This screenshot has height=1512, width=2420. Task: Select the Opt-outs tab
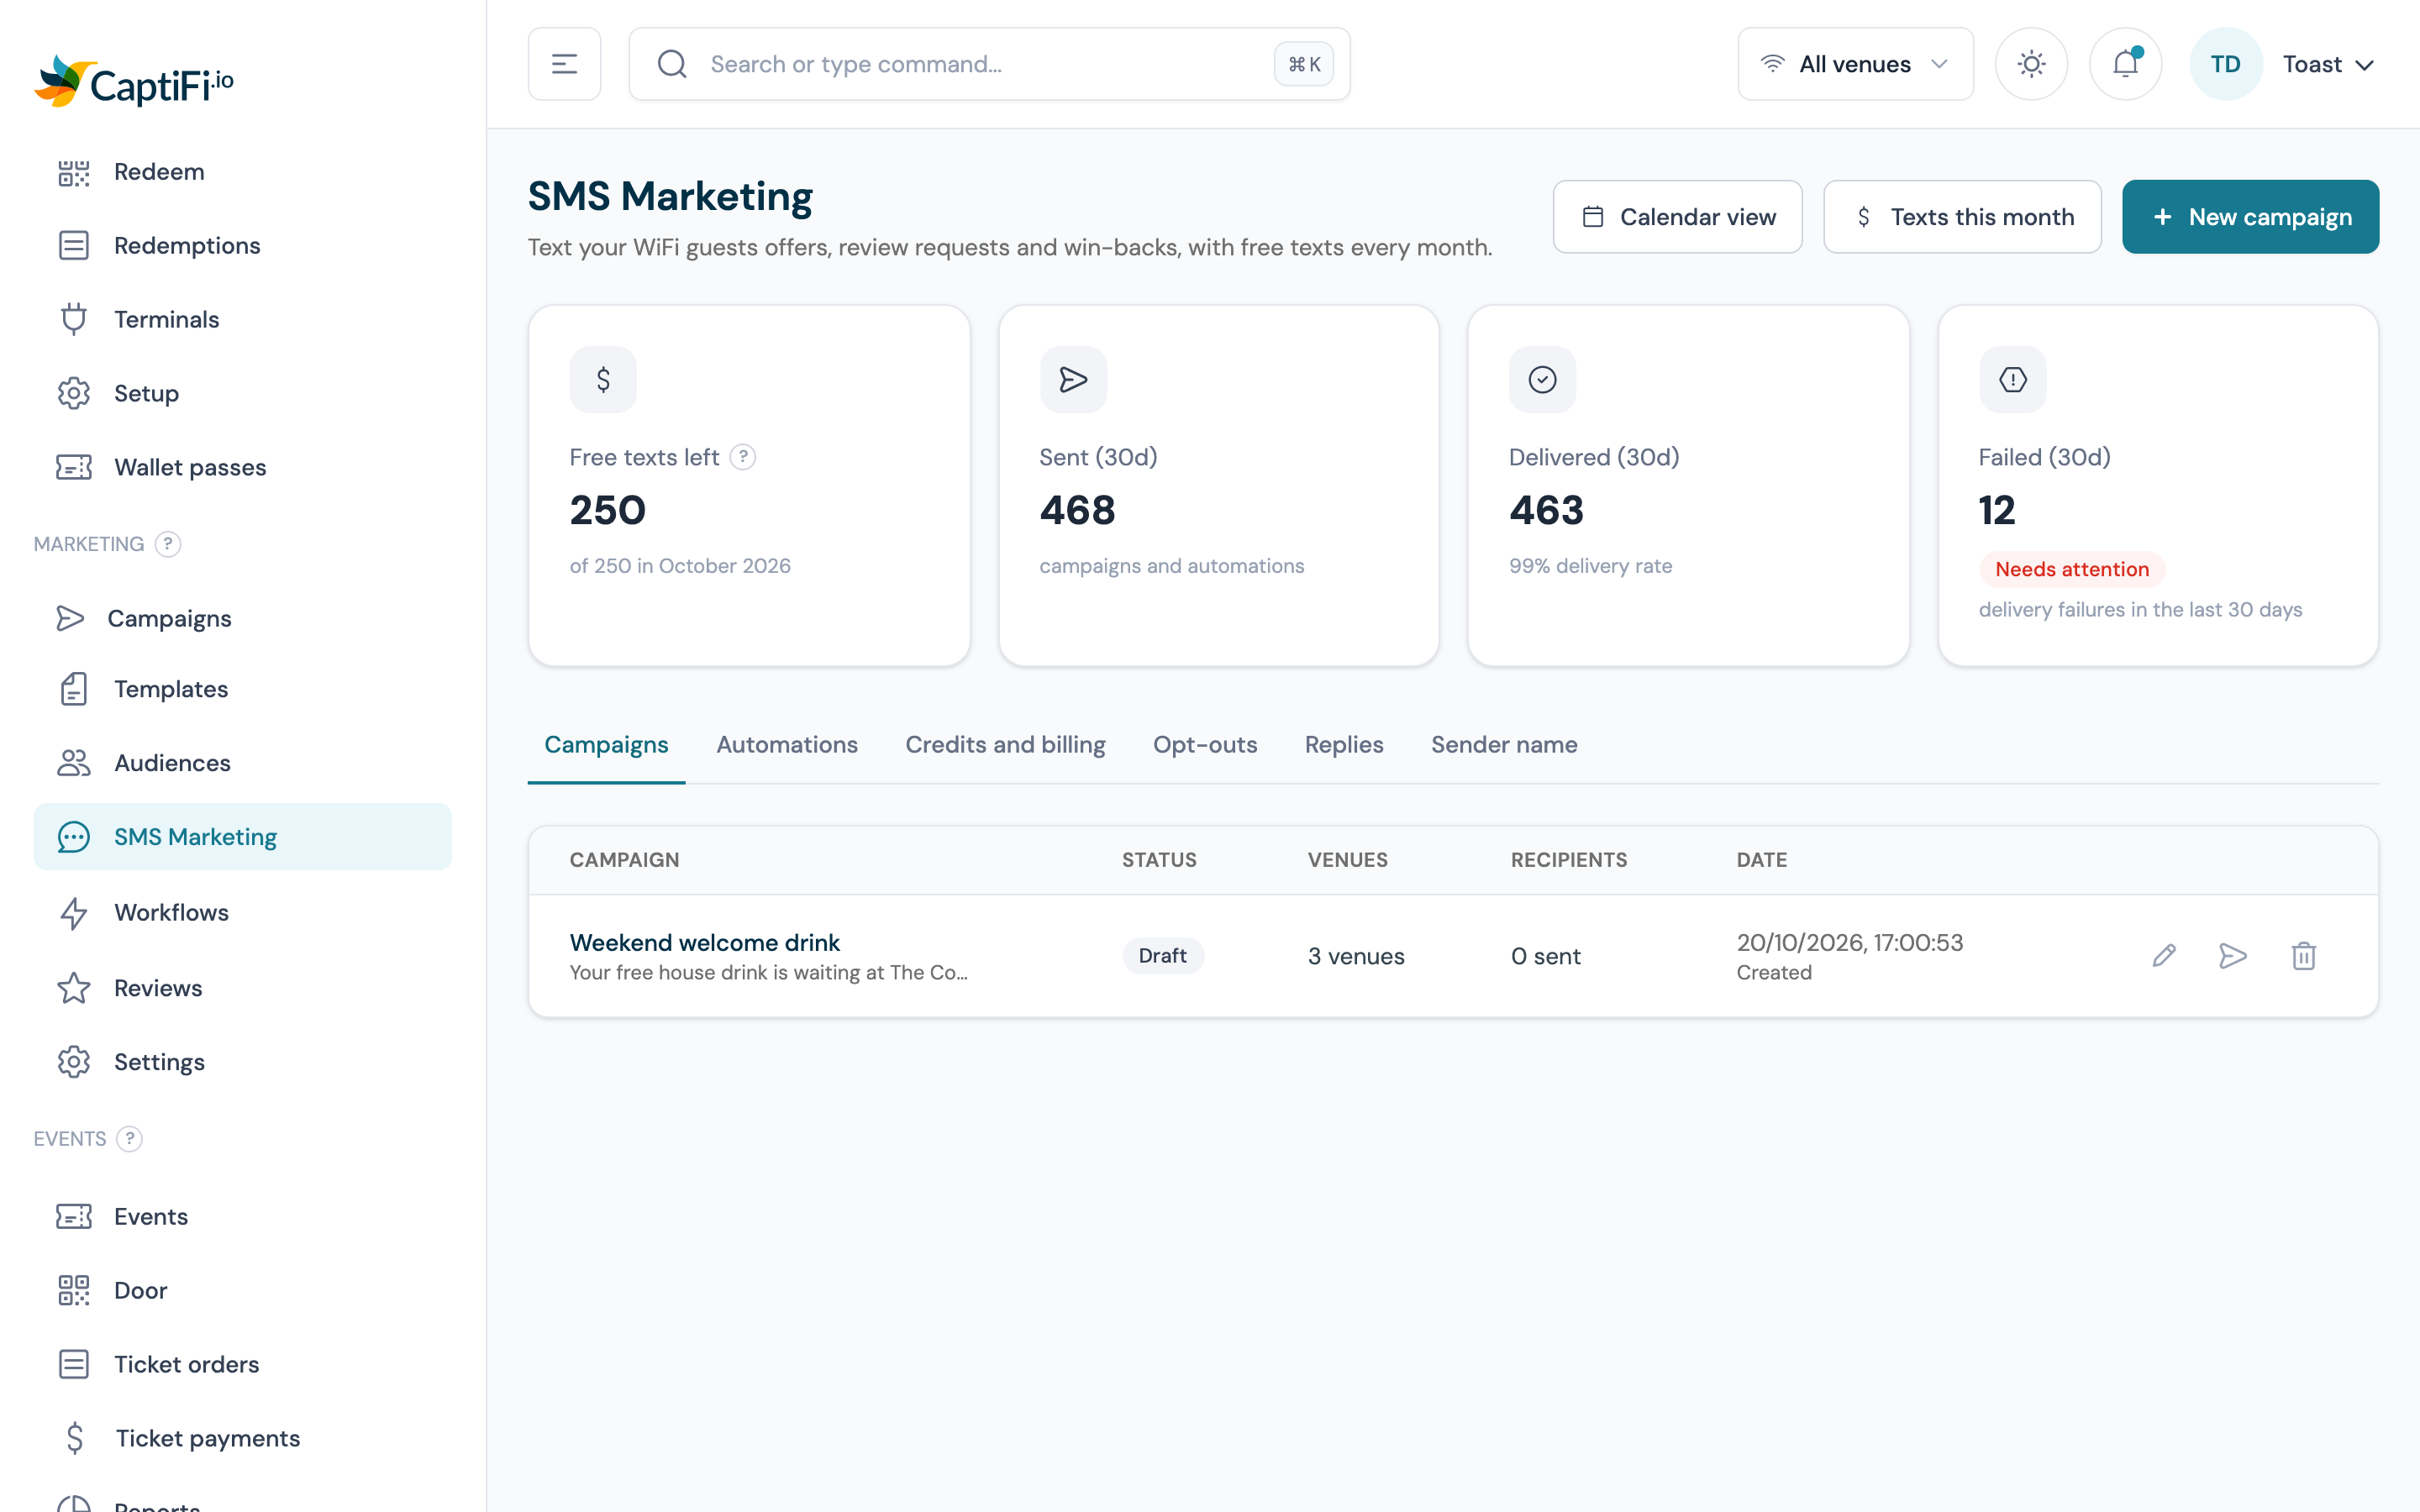[x=1205, y=745]
